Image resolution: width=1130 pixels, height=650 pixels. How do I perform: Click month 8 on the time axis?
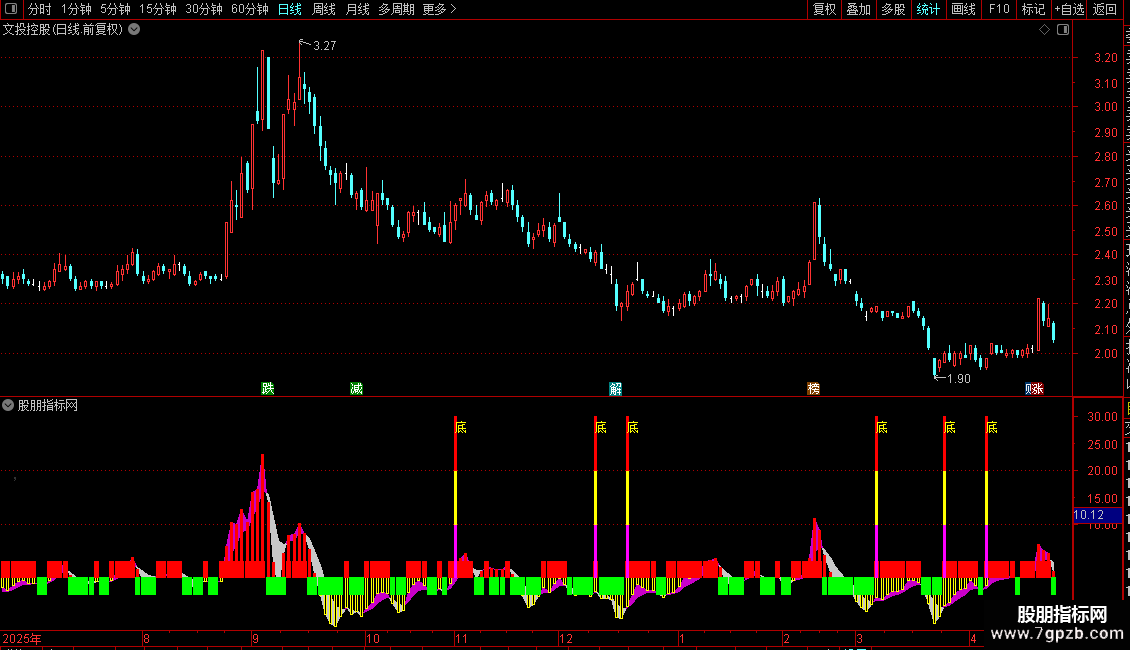click(146, 638)
